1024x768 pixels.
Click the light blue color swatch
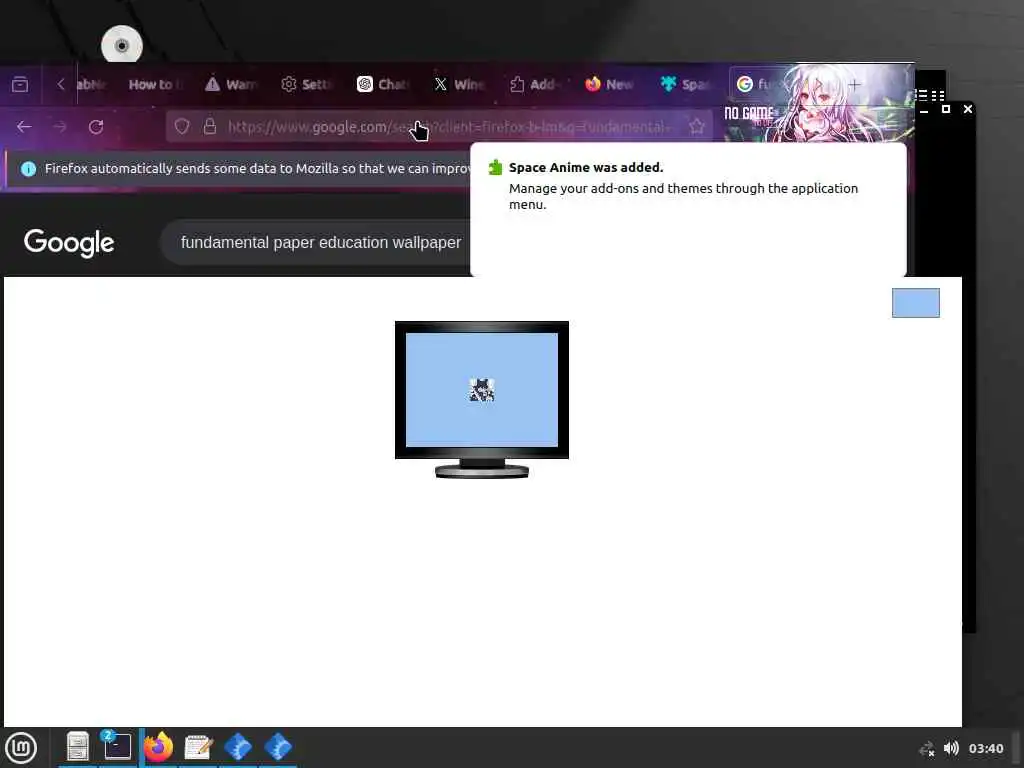tap(916, 303)
